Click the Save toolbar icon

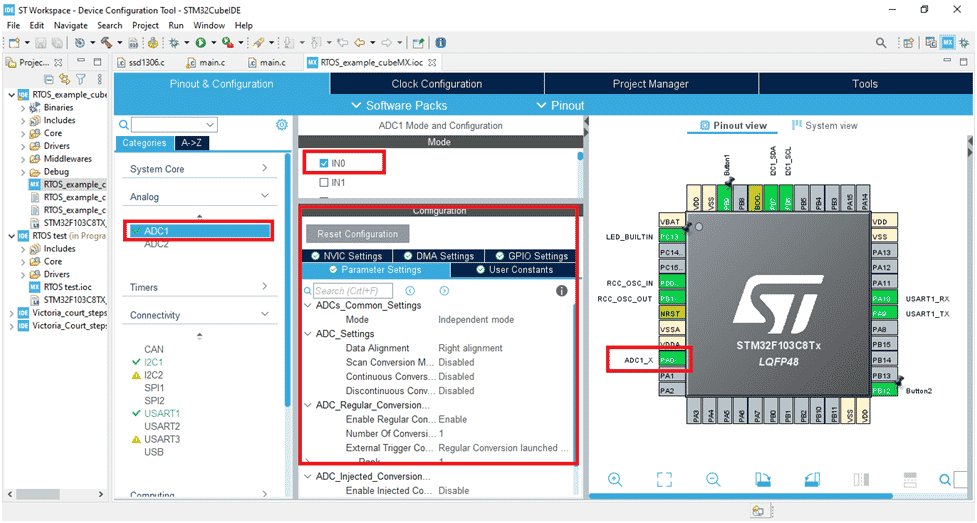pyautogui.click(x=41, y=42)
